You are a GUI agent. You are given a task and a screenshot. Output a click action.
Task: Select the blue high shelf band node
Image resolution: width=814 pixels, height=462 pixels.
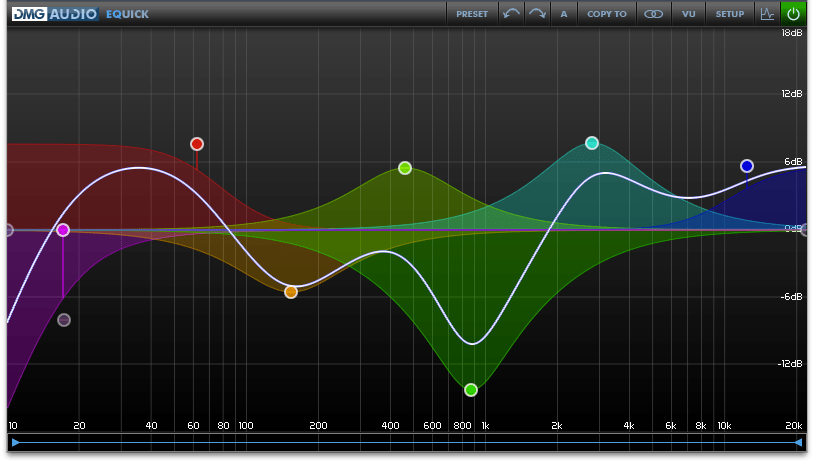pos(747,166)
